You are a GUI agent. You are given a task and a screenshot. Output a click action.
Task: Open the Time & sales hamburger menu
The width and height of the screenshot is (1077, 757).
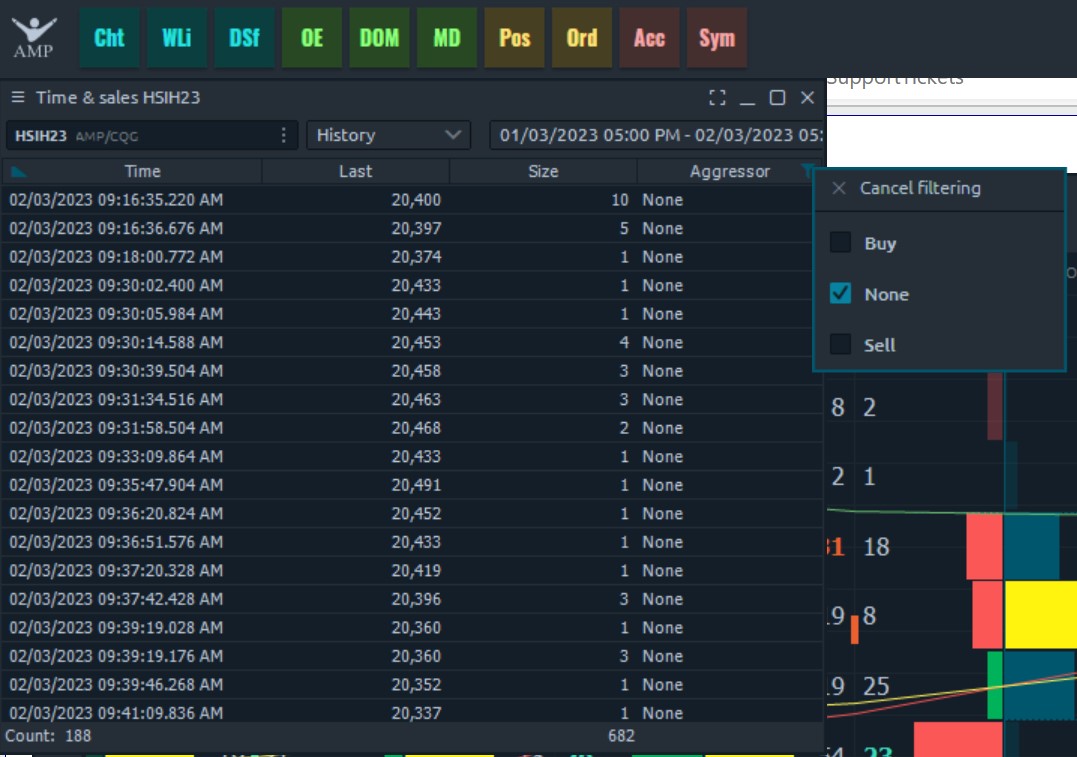[x=18, y=98]
